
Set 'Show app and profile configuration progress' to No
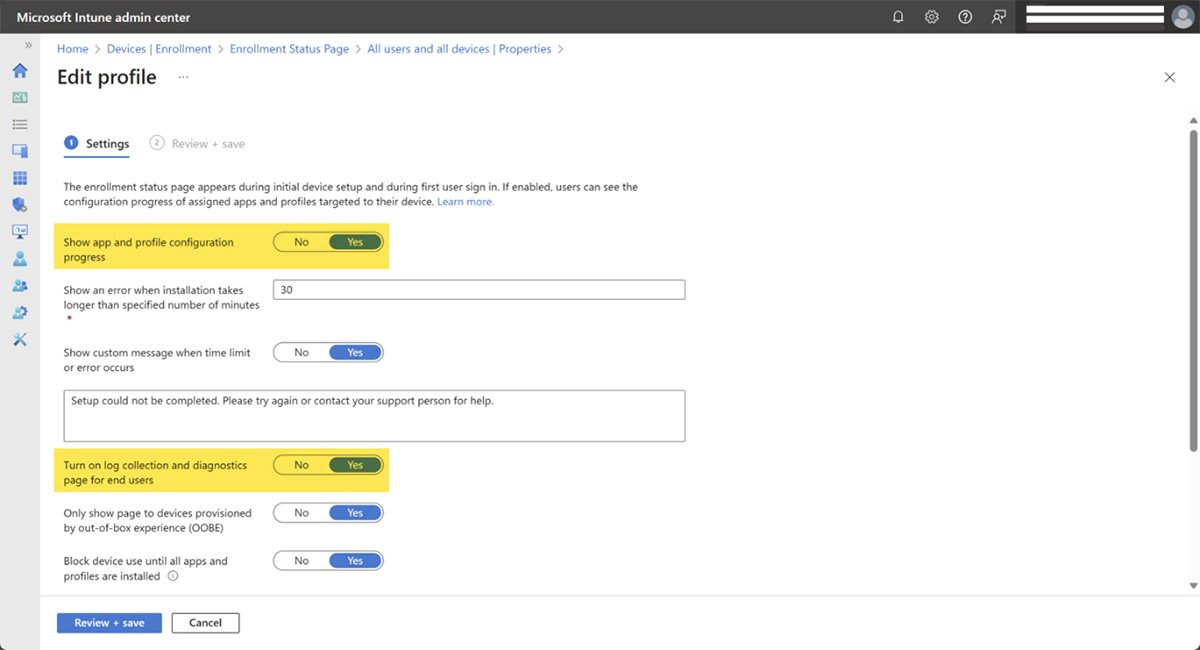click(x=301, y=242)
